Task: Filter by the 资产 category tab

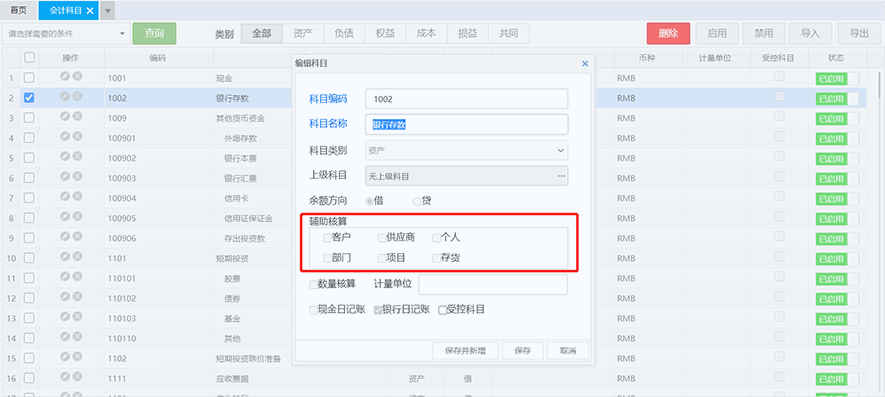Action: [x=303, y=33]
